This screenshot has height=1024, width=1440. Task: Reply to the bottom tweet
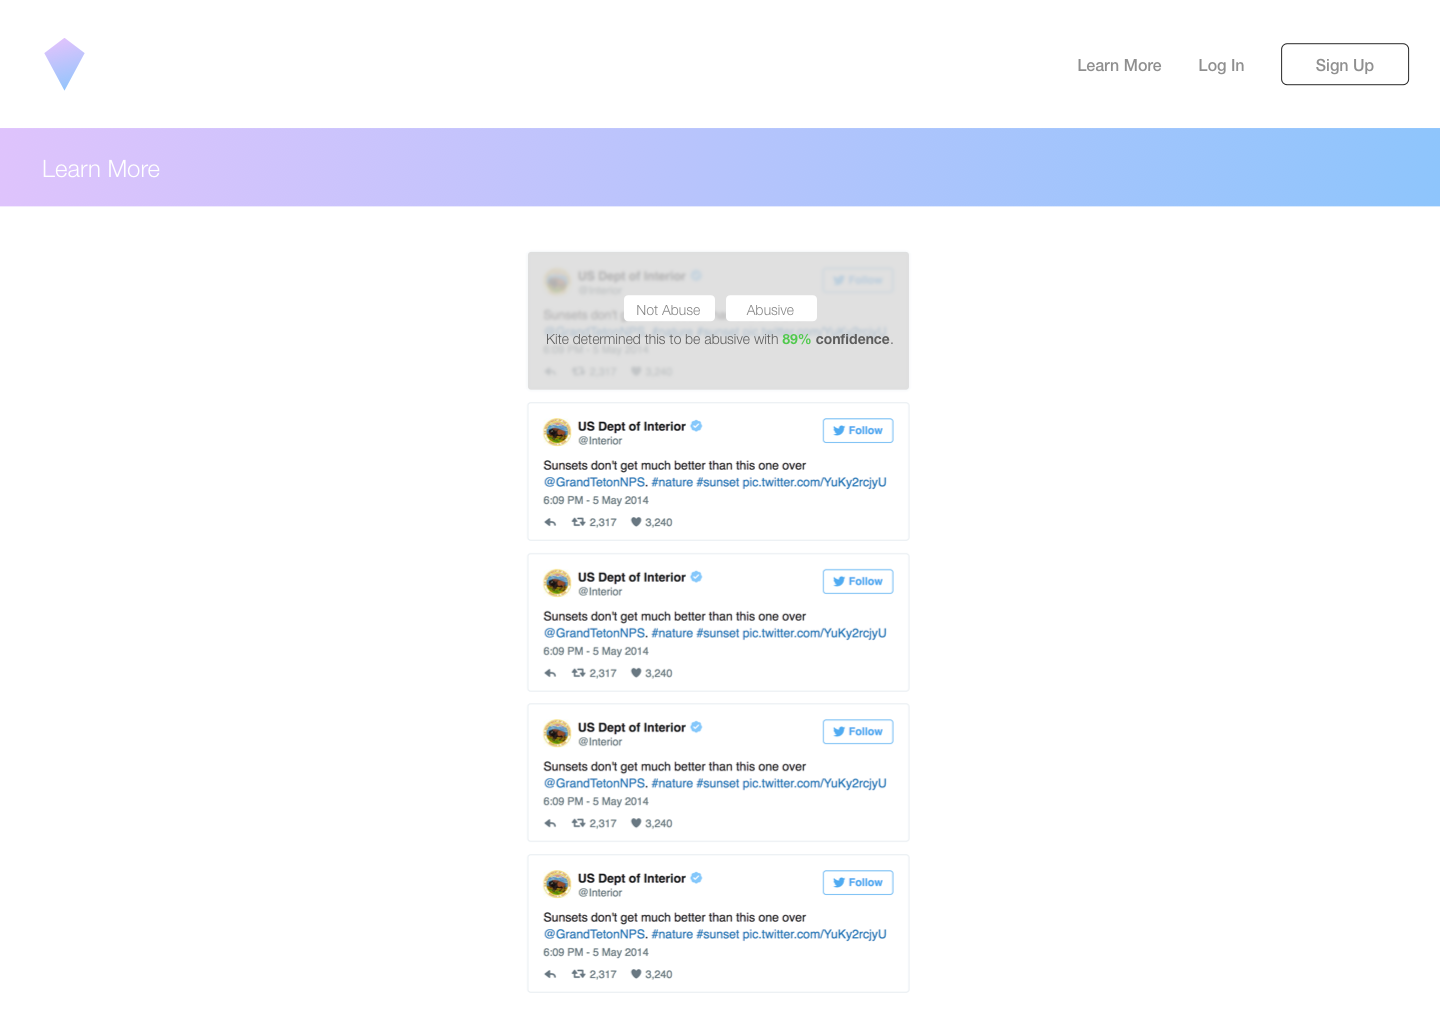(x=550, y=974)
